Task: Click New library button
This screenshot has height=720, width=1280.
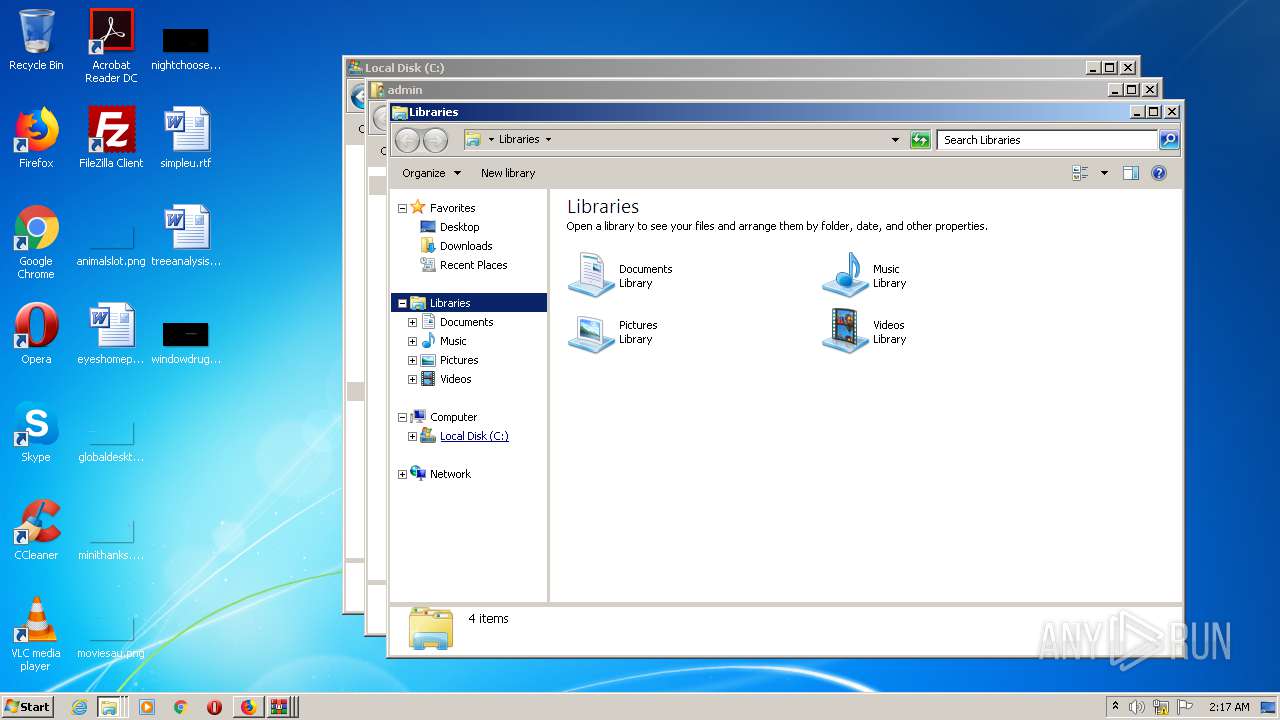Action: 508,173
